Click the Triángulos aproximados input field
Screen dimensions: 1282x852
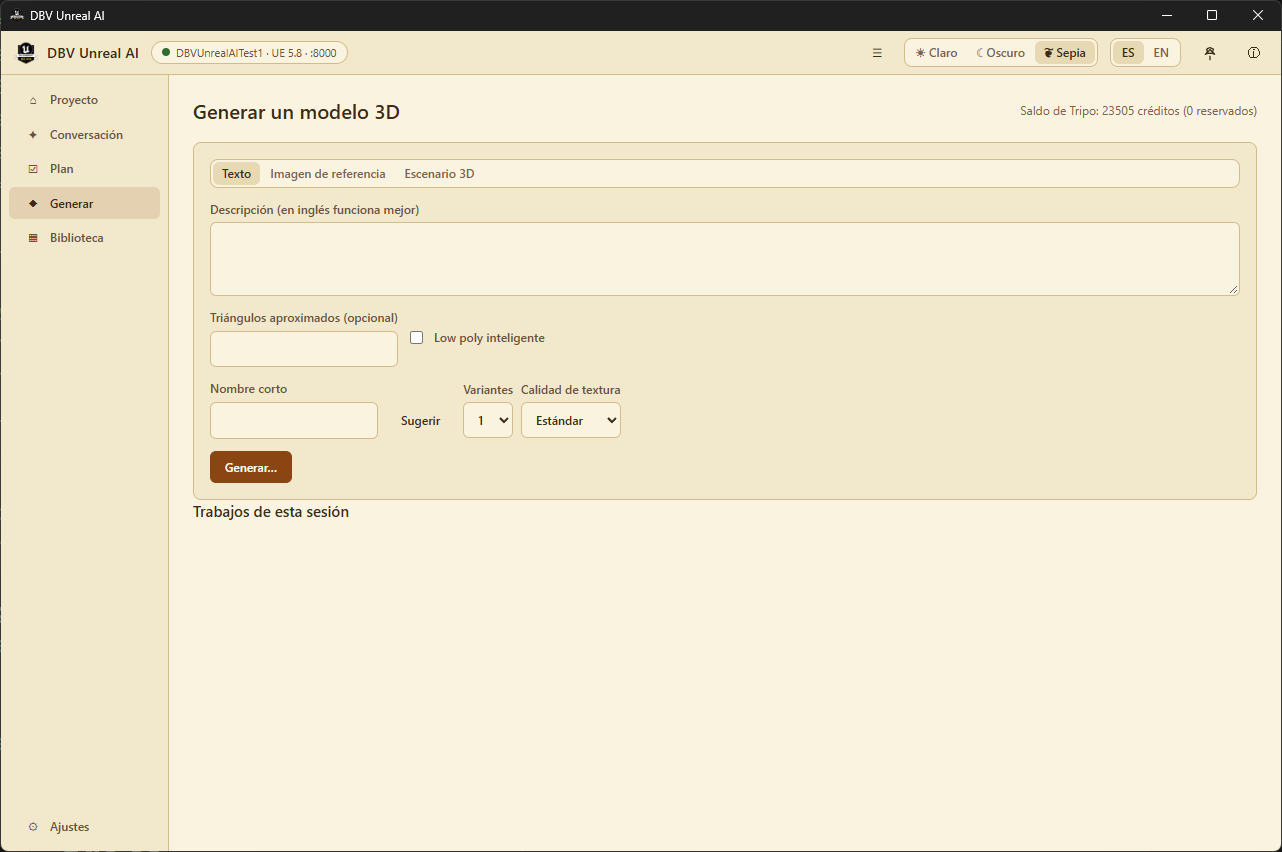point(304,349)
